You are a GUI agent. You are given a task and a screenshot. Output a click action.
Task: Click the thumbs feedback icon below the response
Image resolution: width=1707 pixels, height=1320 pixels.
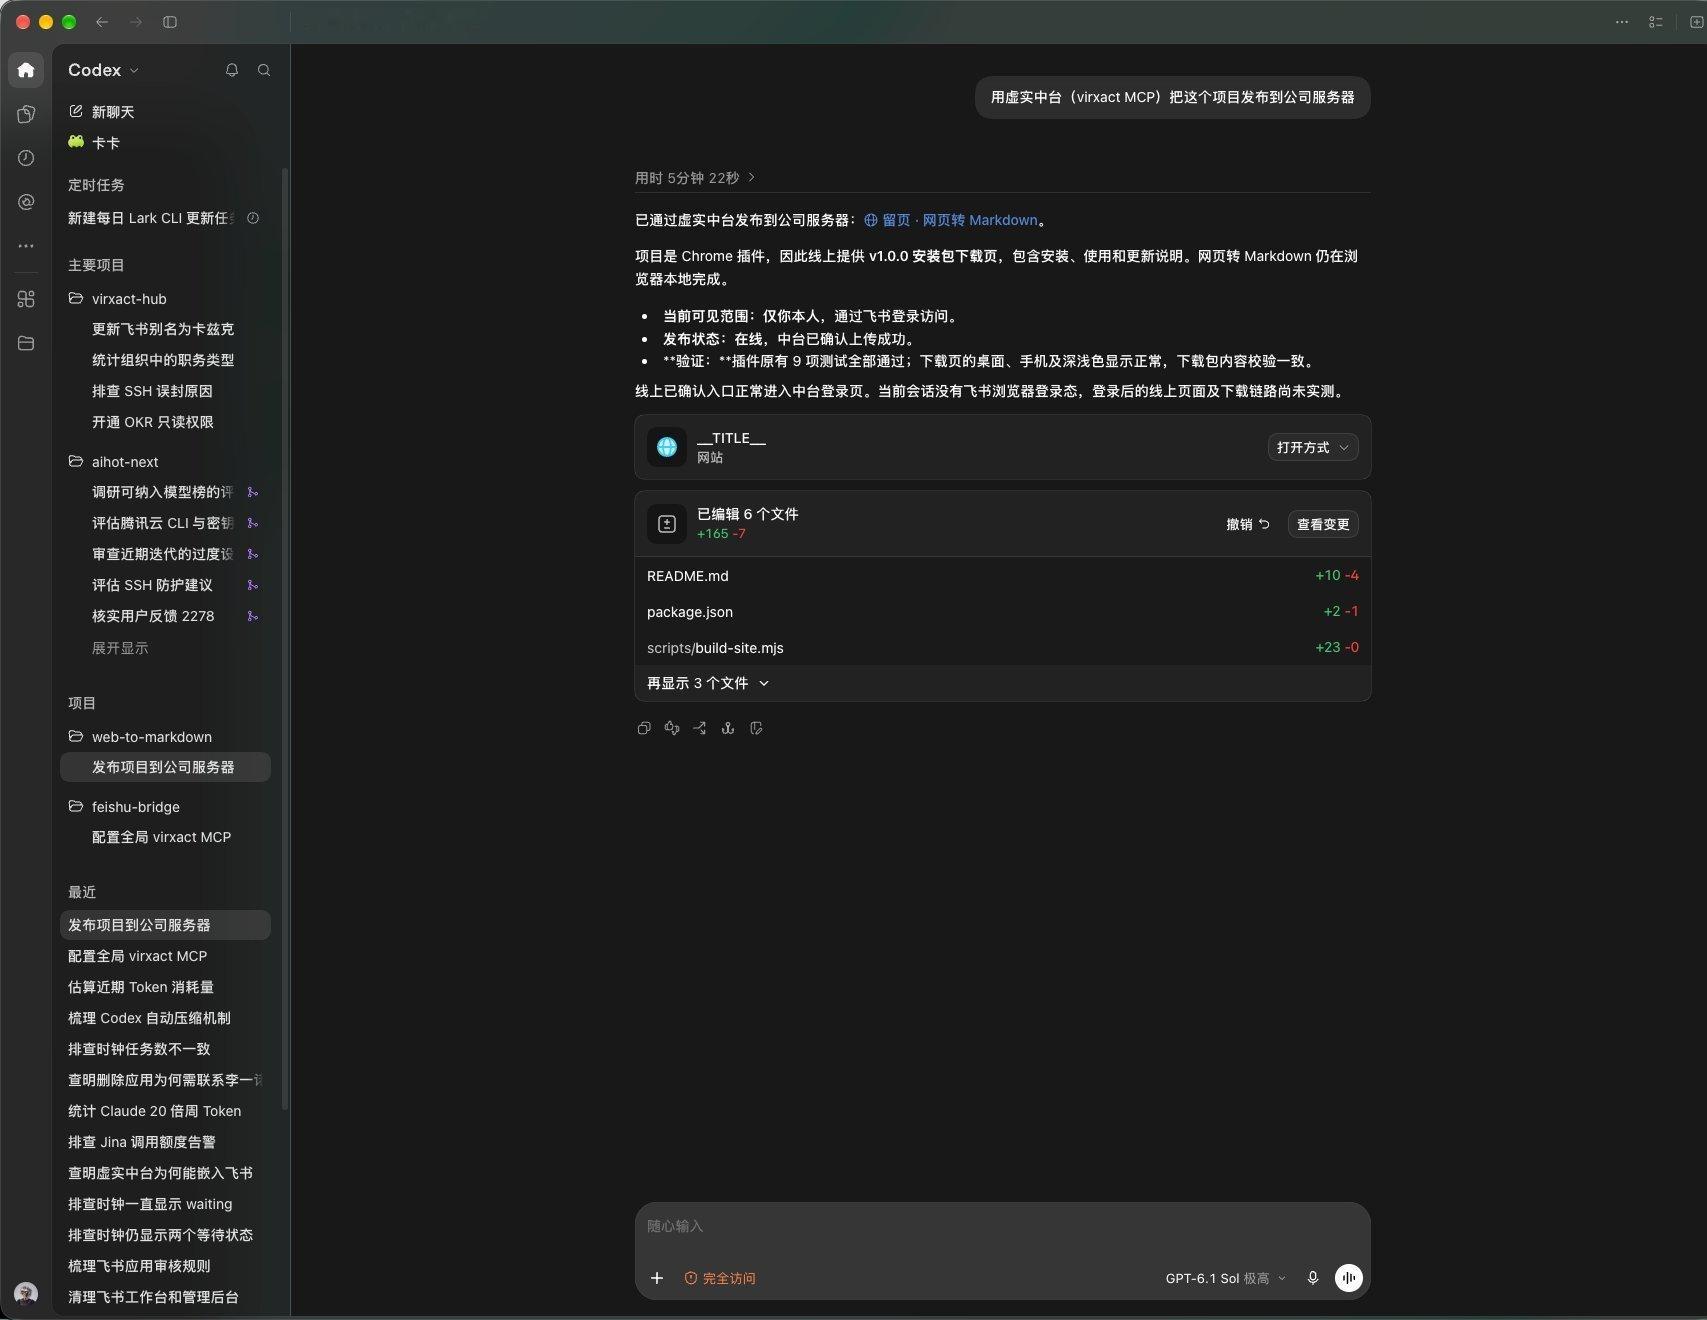pyautogui.click(x=672, y=728)
